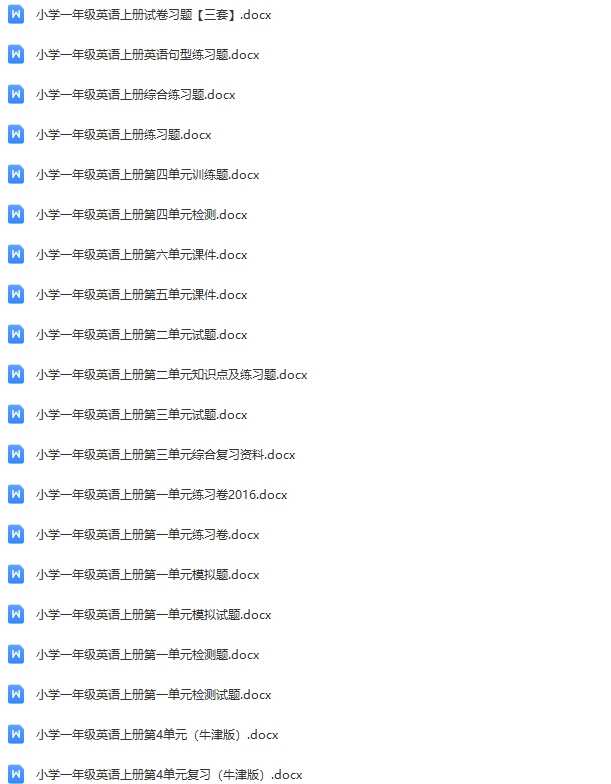Open 第4单元（牛津版）.docx file

point(157,734)
